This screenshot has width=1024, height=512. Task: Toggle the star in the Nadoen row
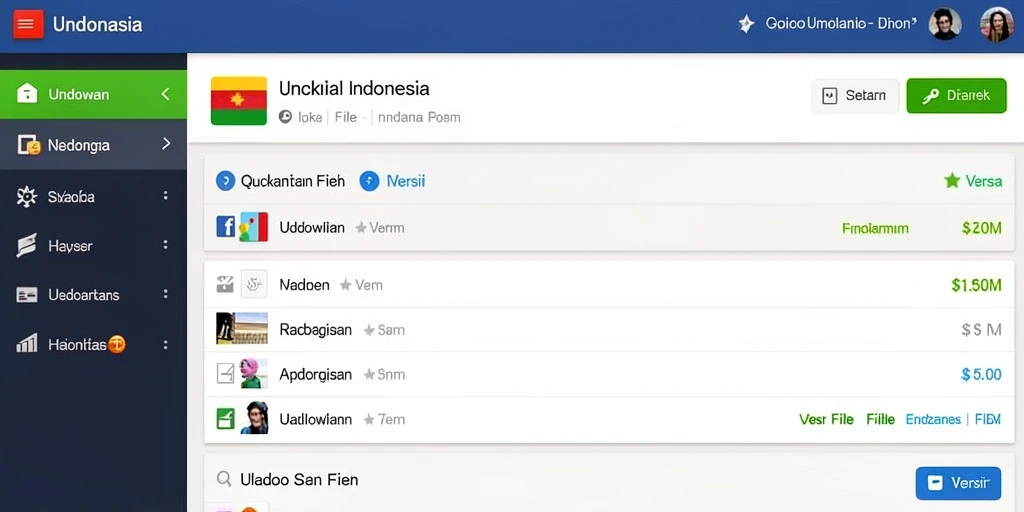click(x=345, y=285)
